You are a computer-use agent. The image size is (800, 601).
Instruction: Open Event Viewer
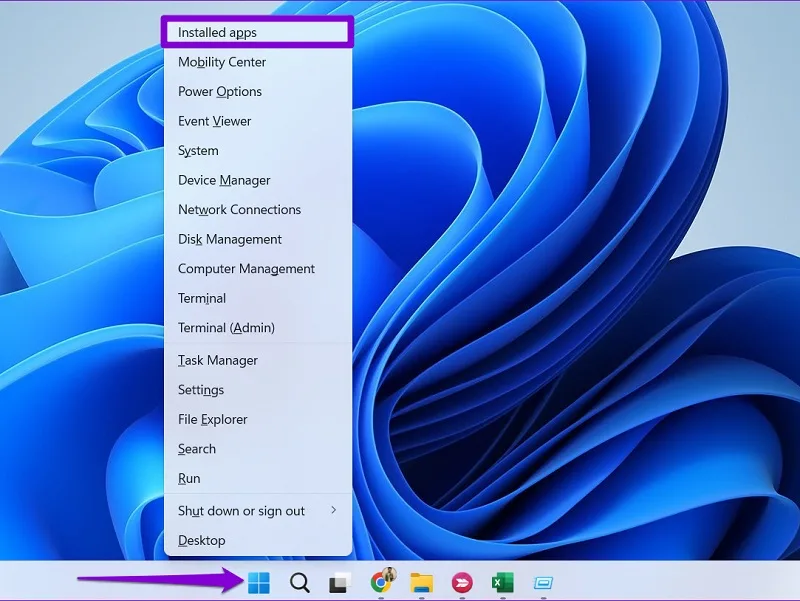(258, 121)
